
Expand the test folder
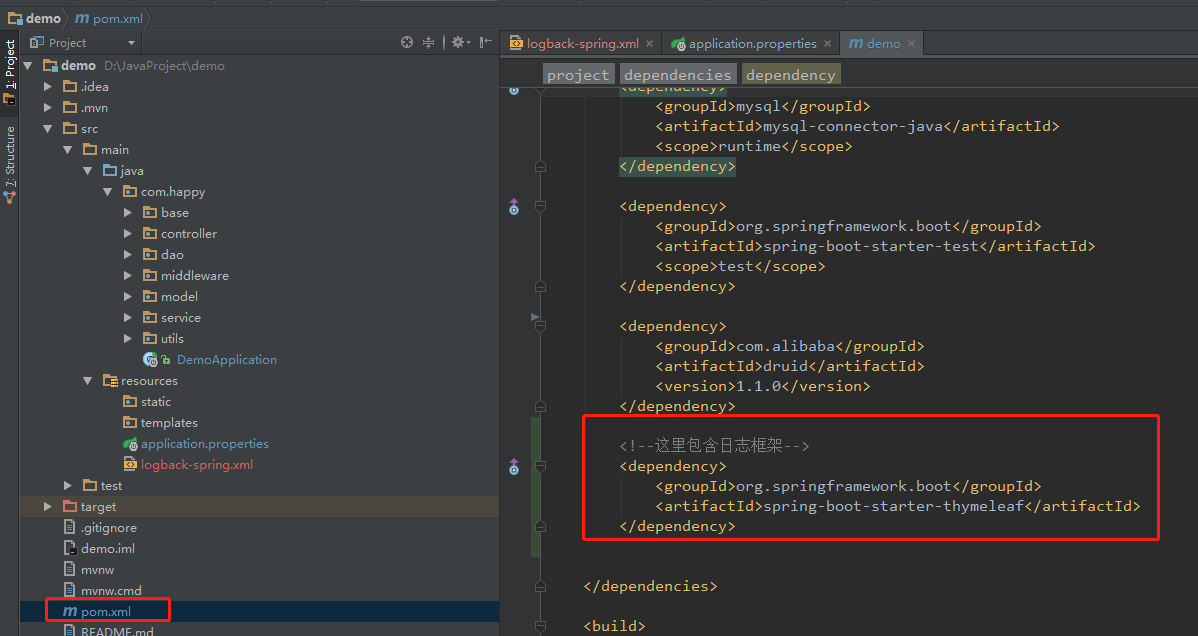pos(68,485)
